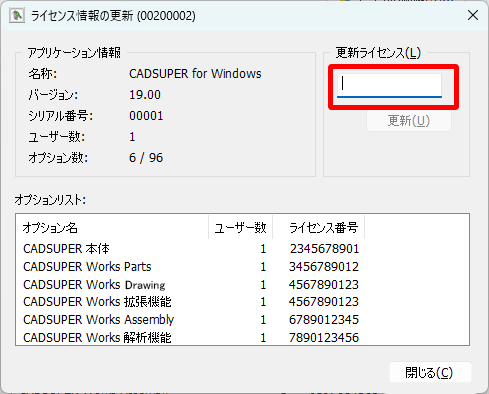Screen dimensions: 489x394
Task: Select the CADSUPER Works 拡張機能 row
Action: 242,302
